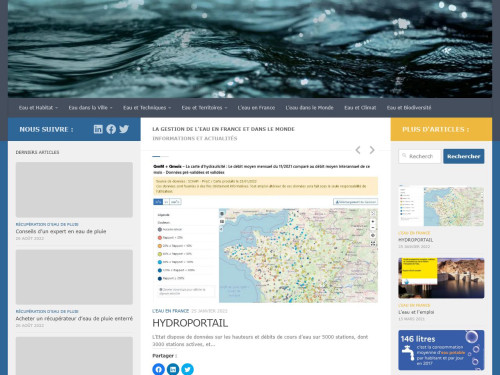Viewport: 500px width, 375px height.
Task: Share article on Twitter round icon
Action: [187, 369]
